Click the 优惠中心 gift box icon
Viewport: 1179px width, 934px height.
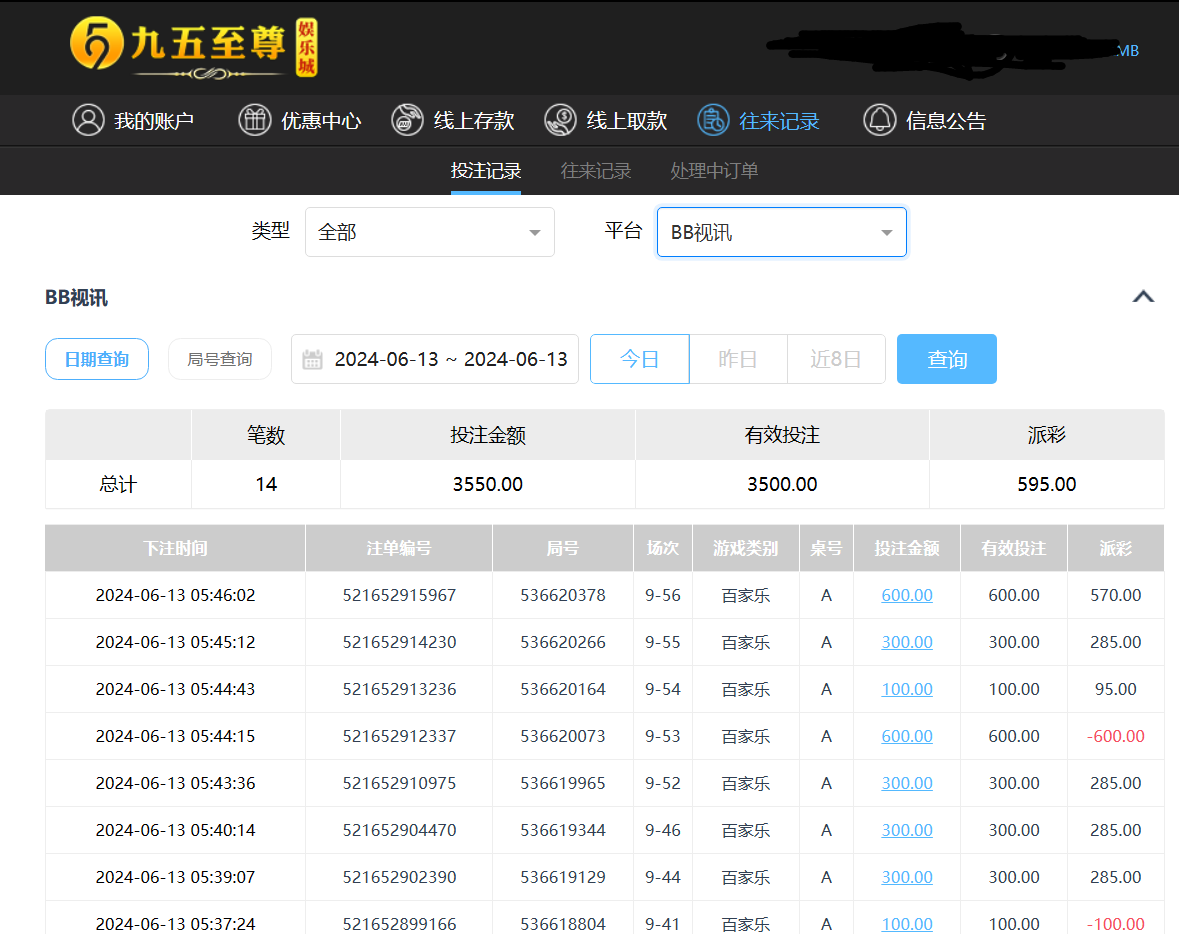click(254, 120)
